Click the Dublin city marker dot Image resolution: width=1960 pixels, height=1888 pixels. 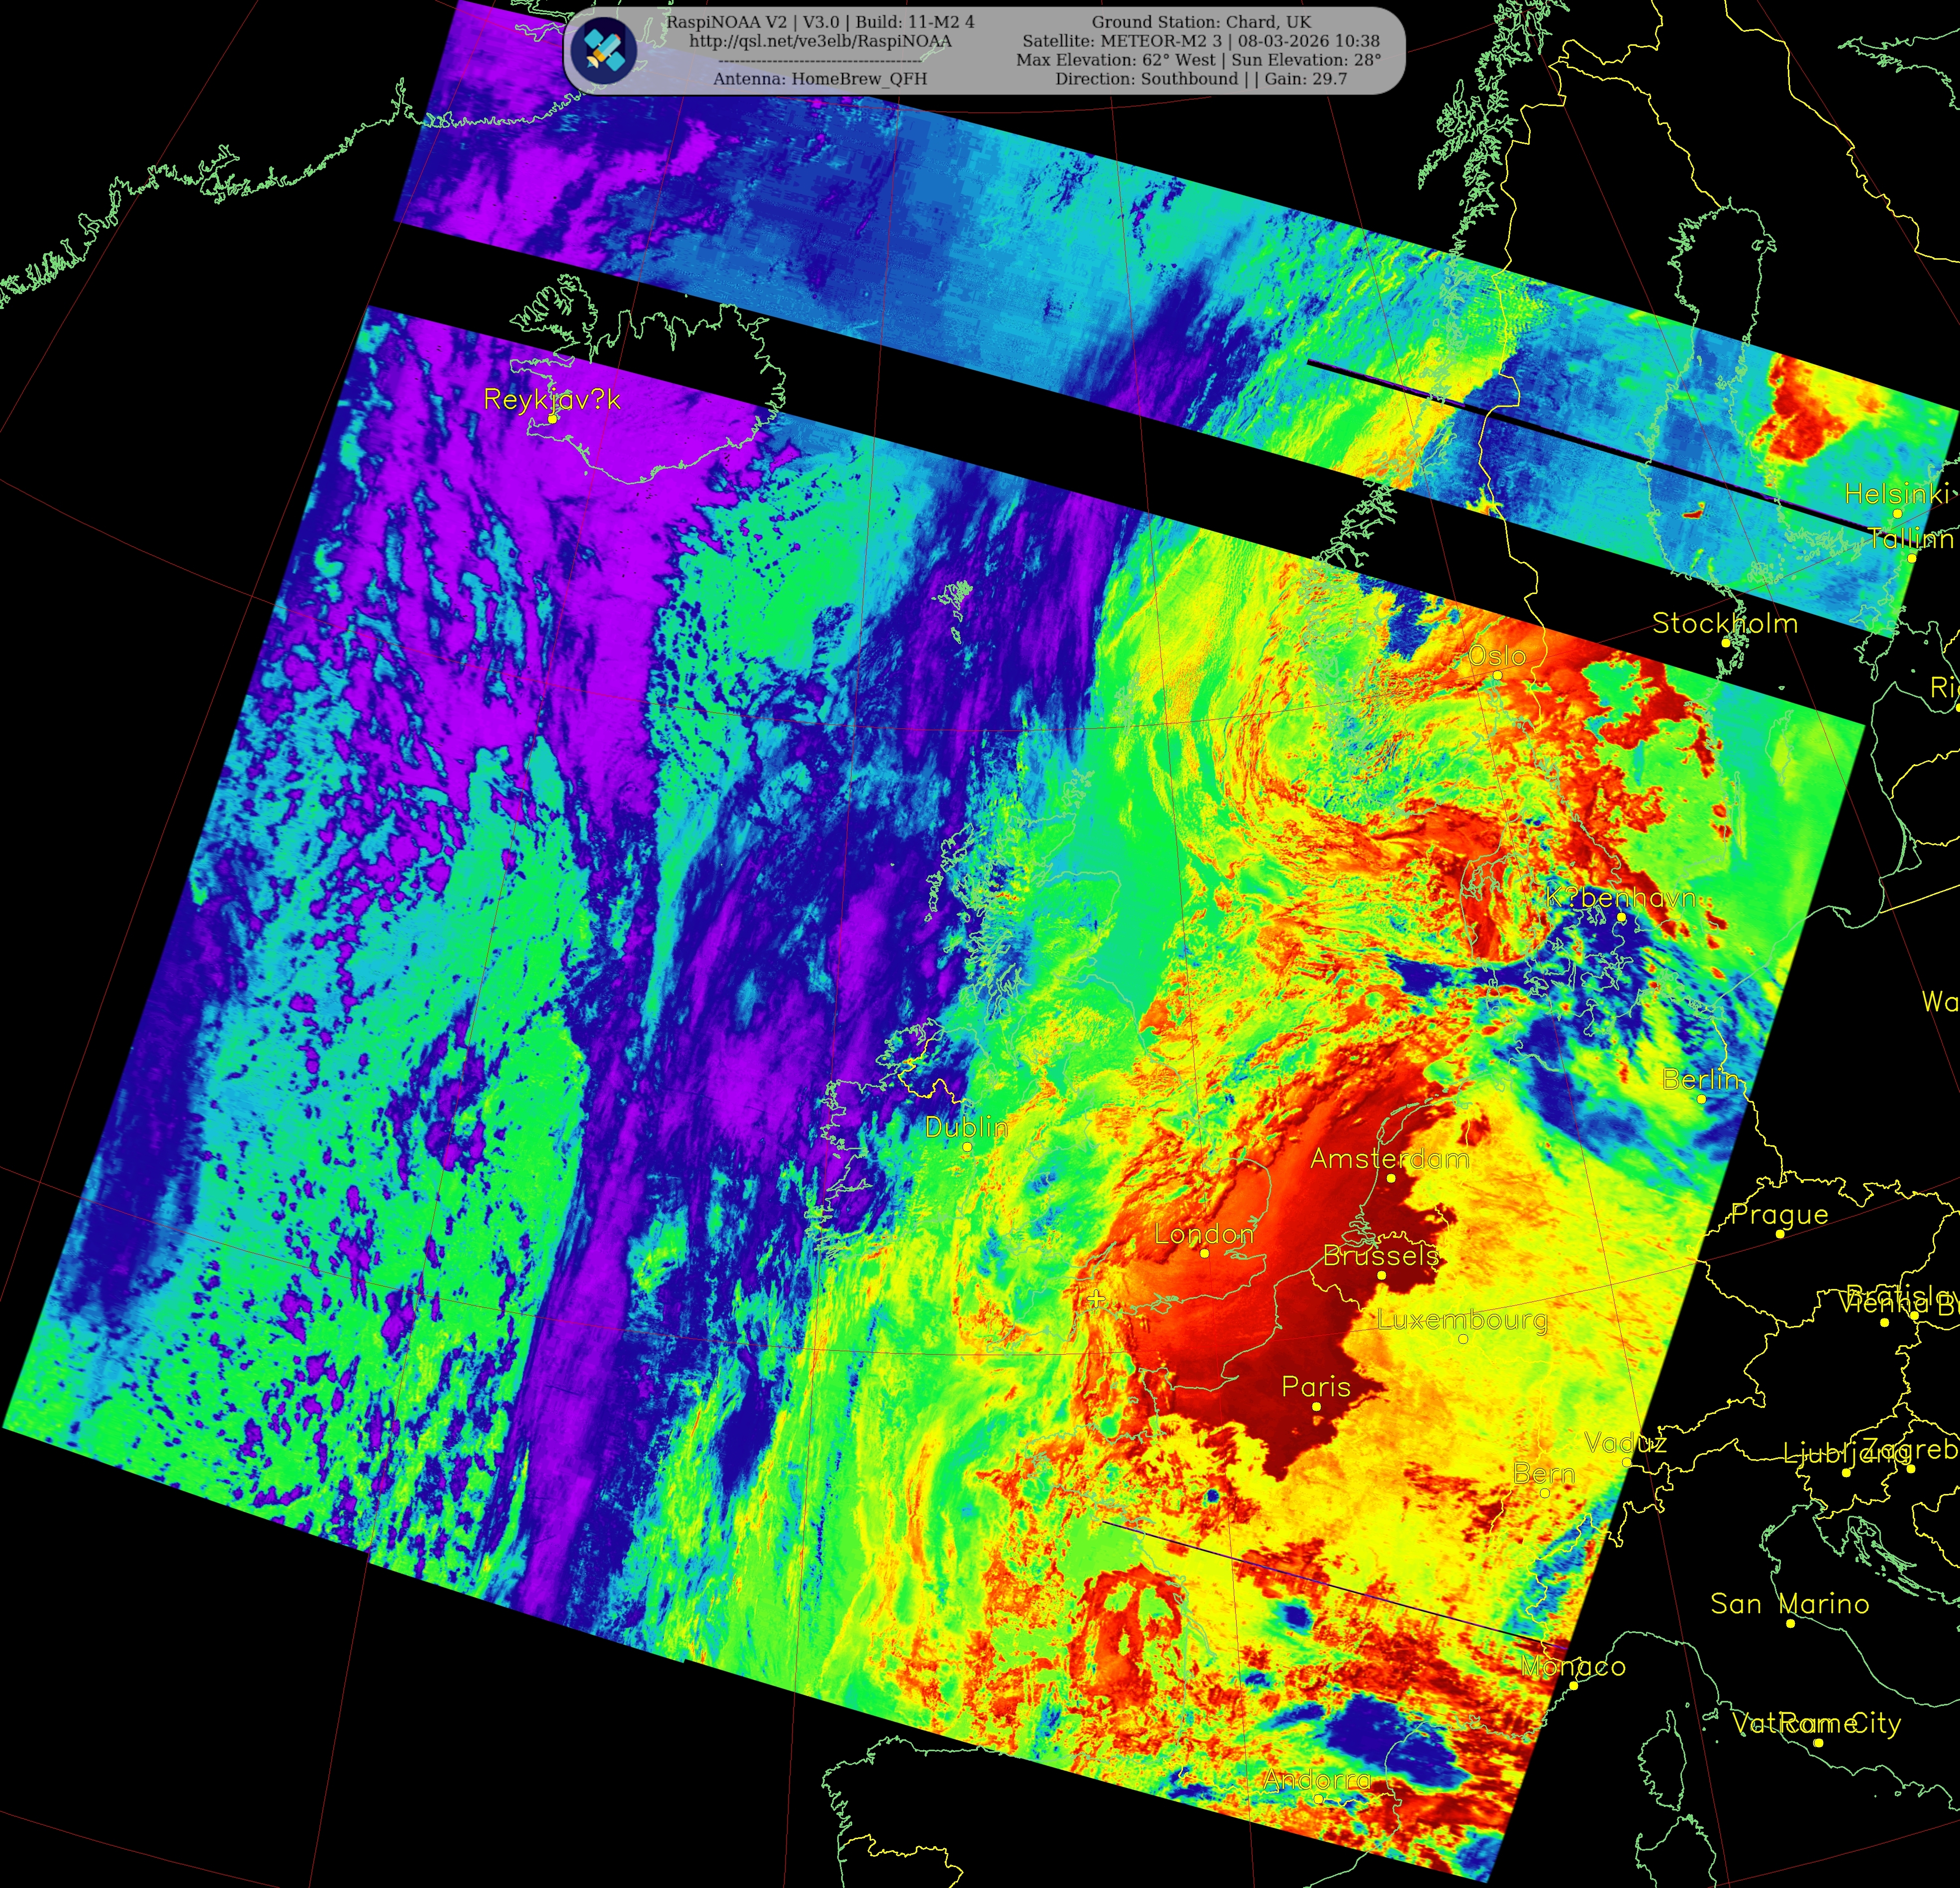tap(967, 1147)
